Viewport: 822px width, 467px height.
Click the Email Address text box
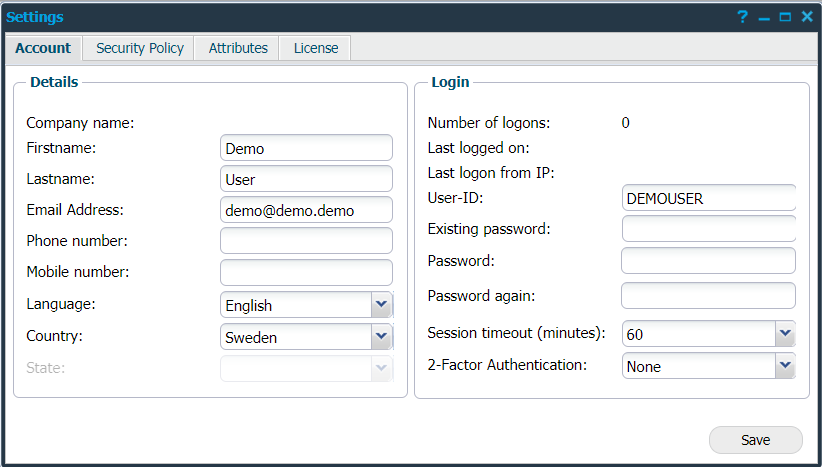[306, 210]
